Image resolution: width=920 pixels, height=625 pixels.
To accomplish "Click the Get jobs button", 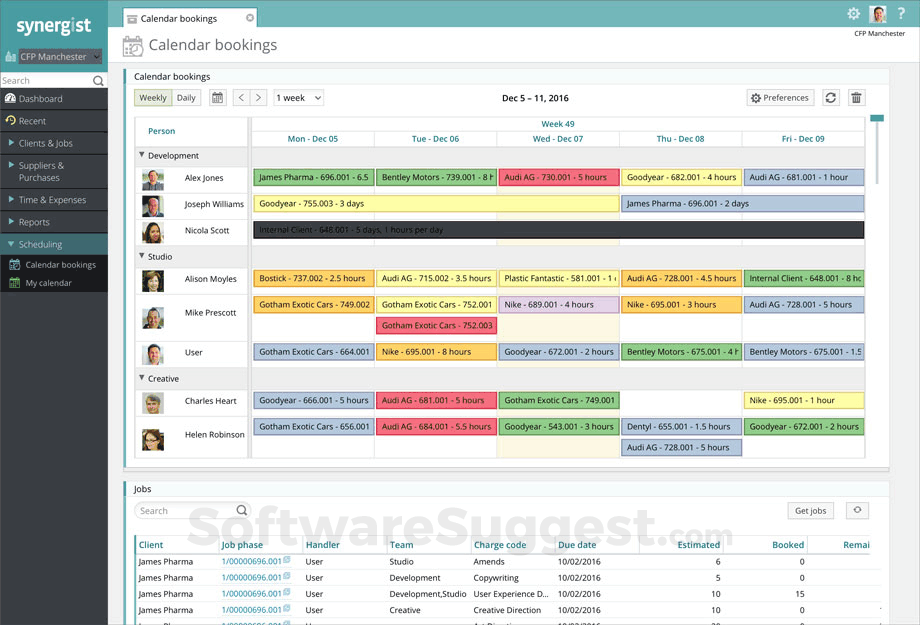I will [x=810, y=510].
